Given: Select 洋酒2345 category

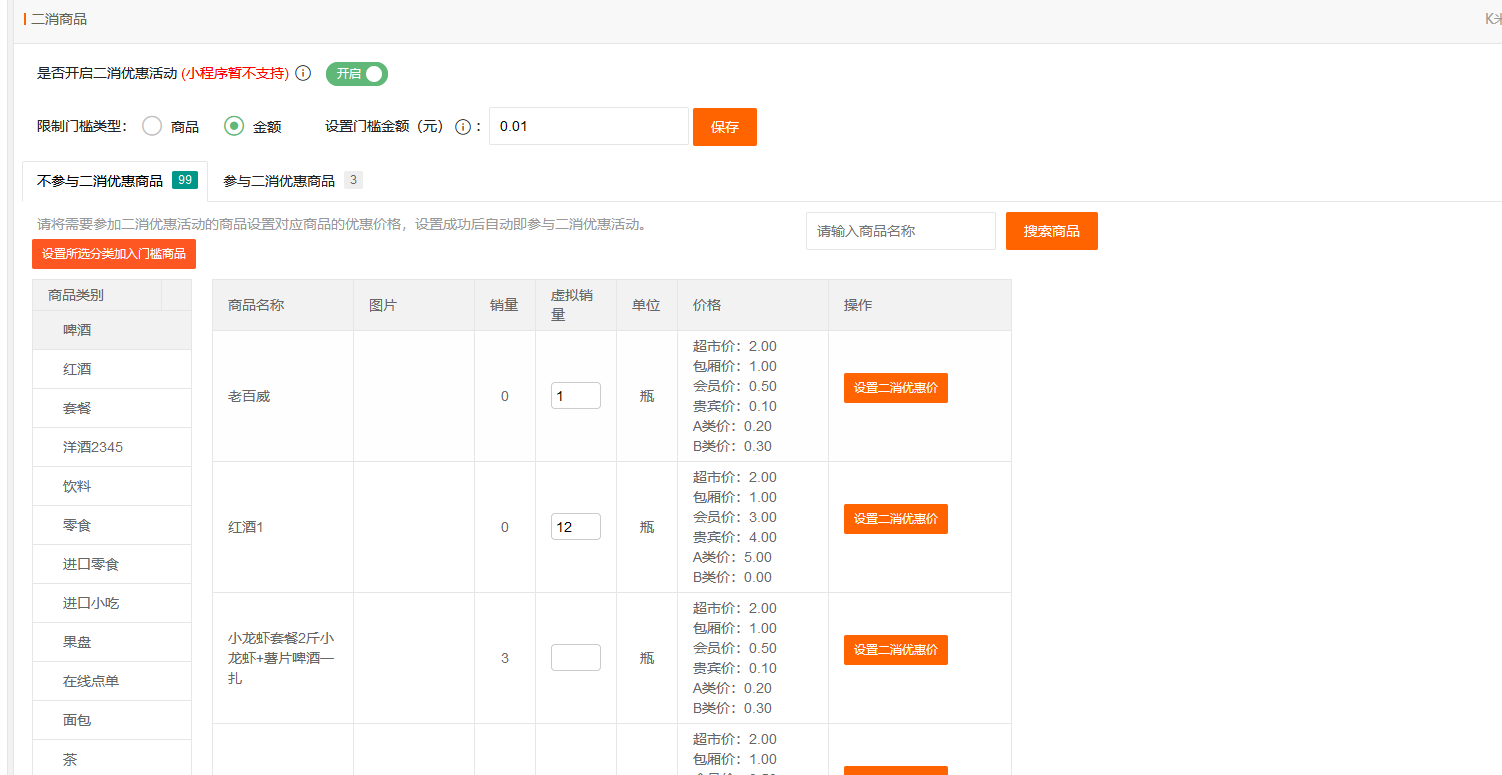Looking at the screenshot, I should tap(112, 447).
